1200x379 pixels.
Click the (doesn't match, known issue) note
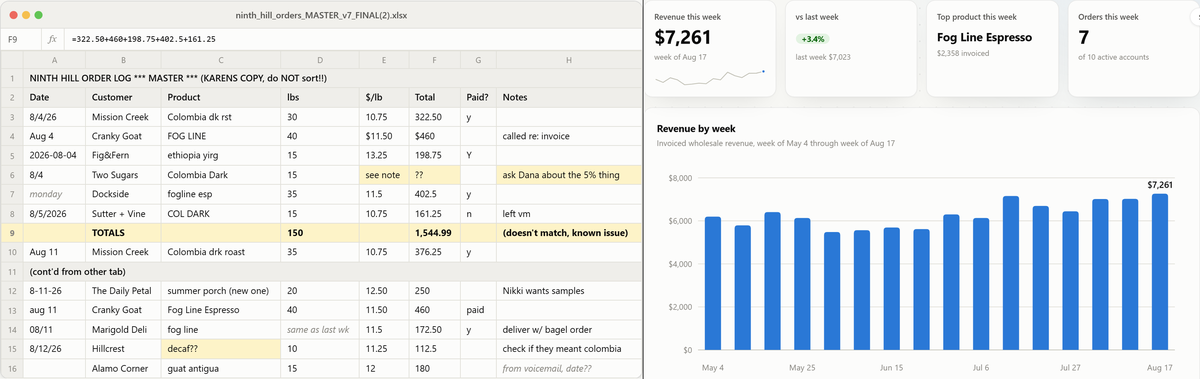coord(568,232)
